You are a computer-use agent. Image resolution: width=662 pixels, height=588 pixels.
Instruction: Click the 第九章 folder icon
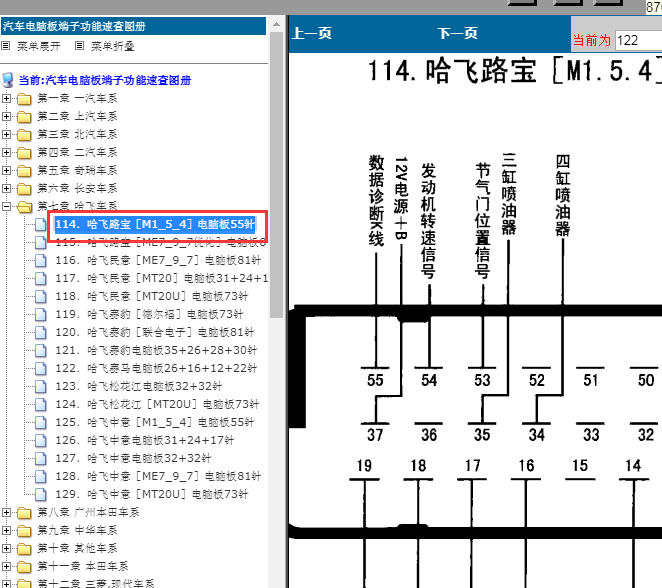pos(24,531)
